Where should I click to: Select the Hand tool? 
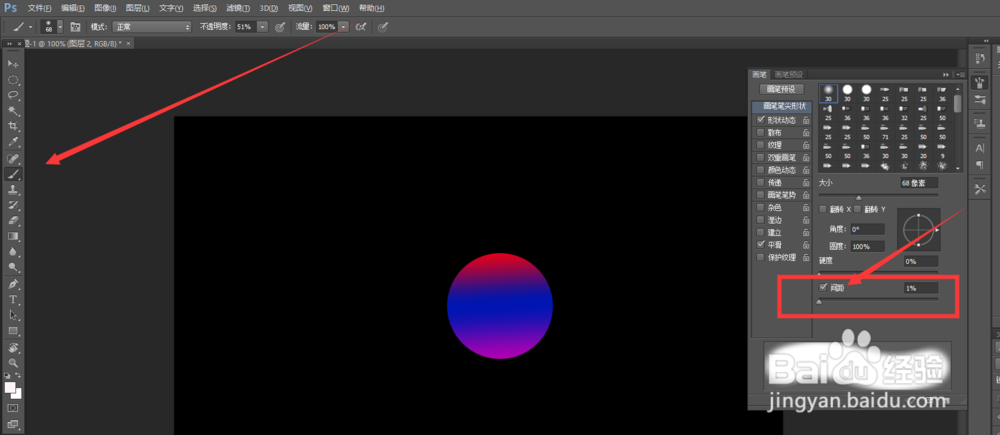[13, 348]
